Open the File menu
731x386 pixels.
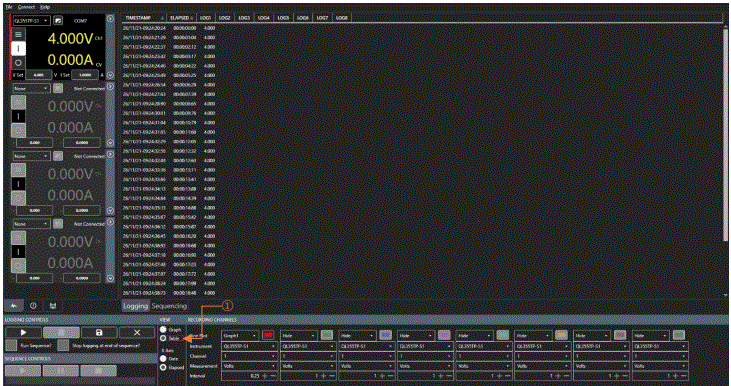pyautogui.click(x=8, y=7)
